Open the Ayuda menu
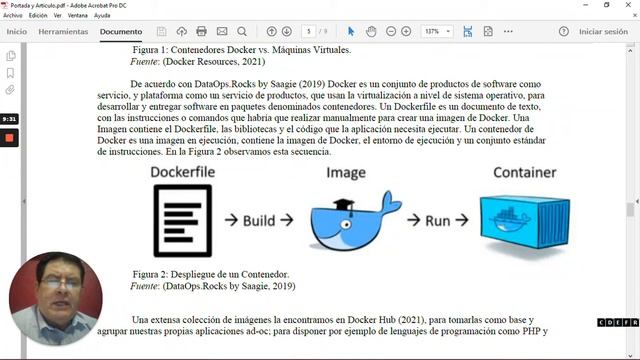 (102, 16)
